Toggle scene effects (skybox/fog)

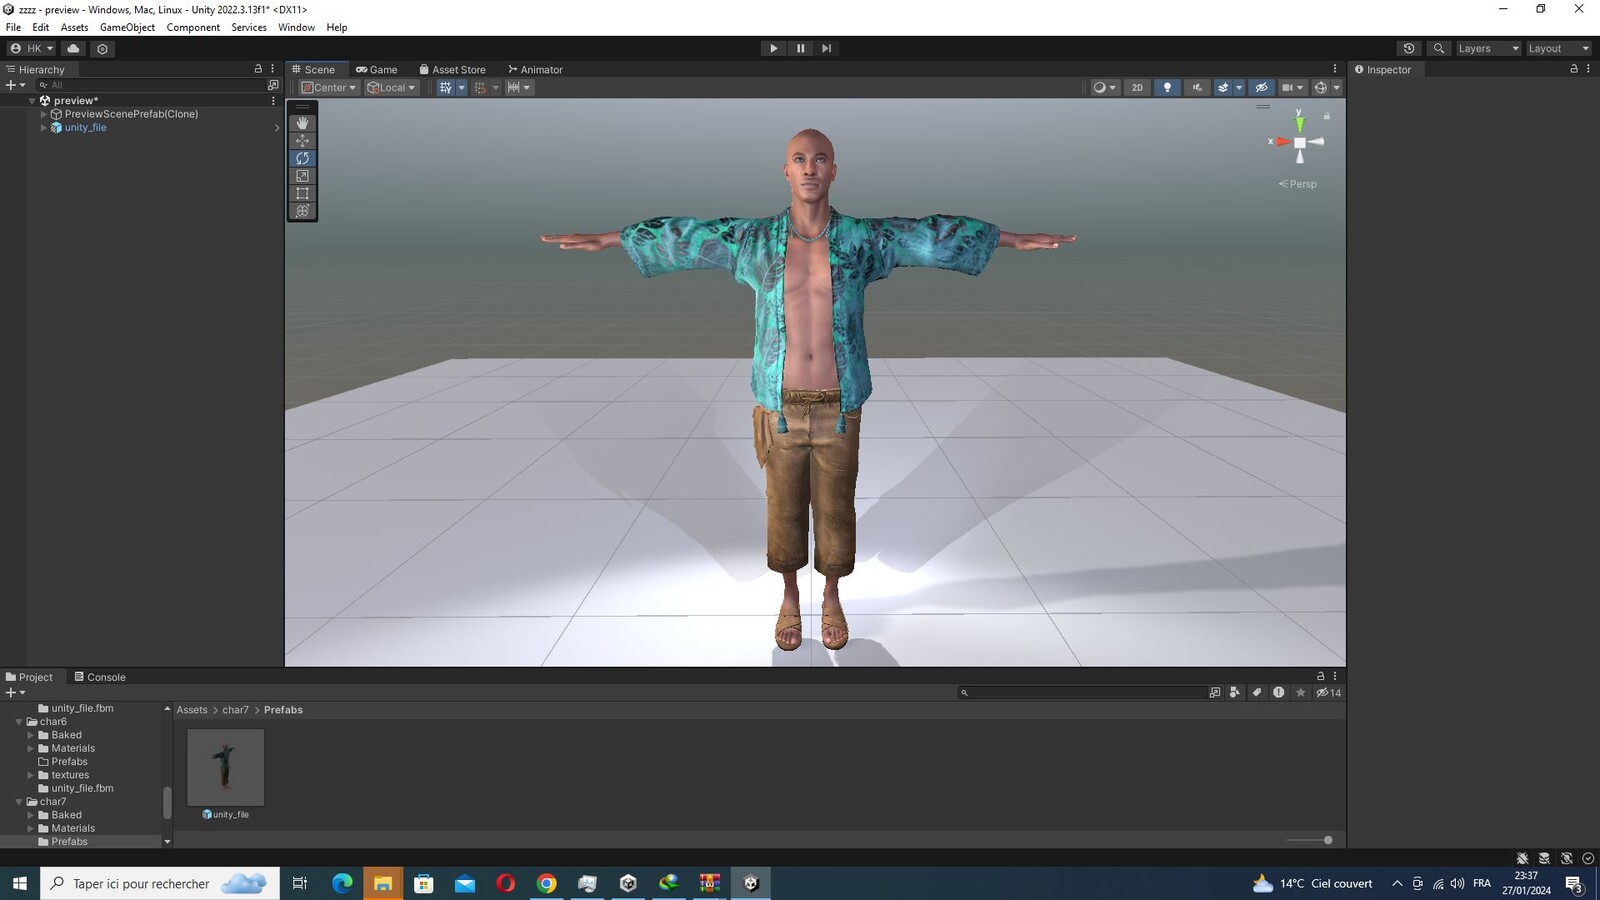1222,87
